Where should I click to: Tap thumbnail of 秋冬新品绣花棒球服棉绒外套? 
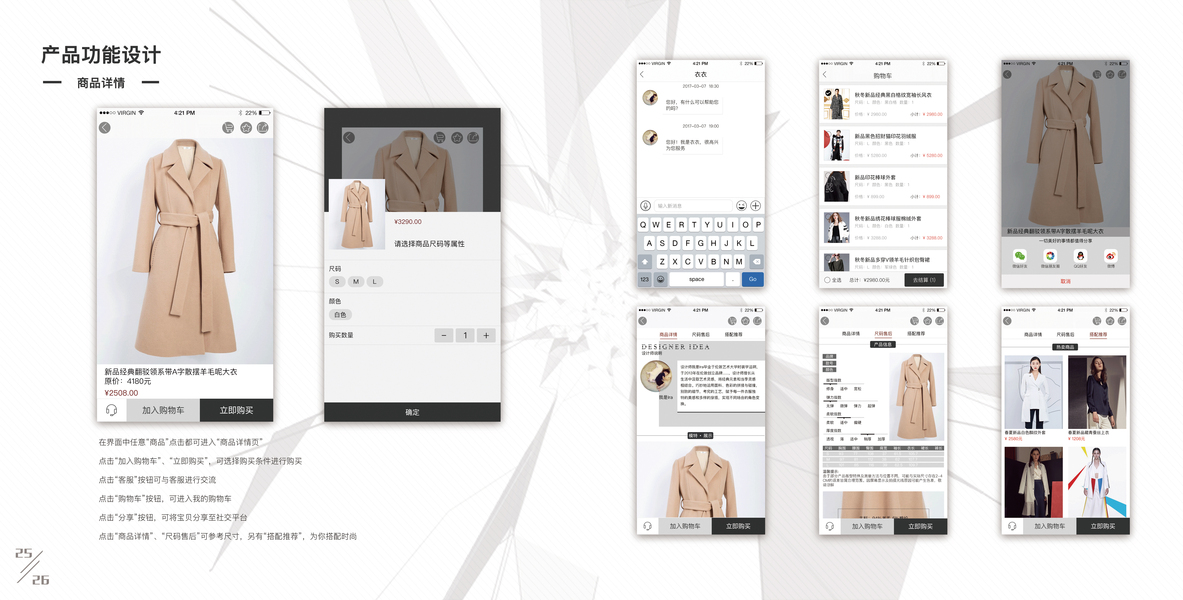836,226
